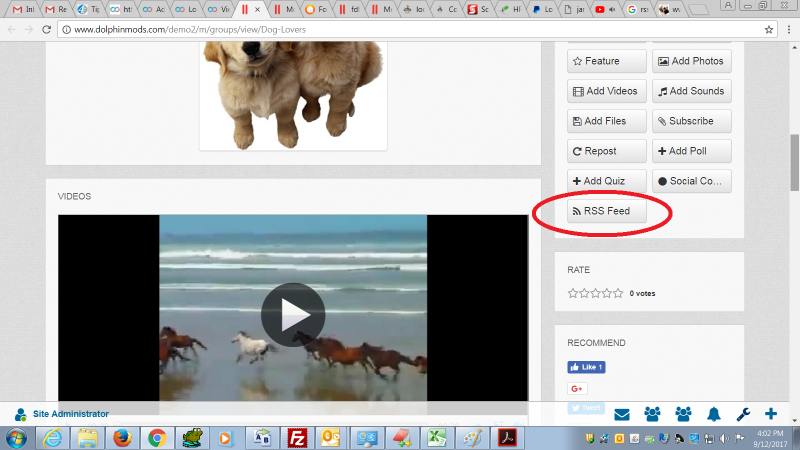This screenshot has height=450, width=800.
Task: Click the Add Sounds button
Action: click(691, 91)
